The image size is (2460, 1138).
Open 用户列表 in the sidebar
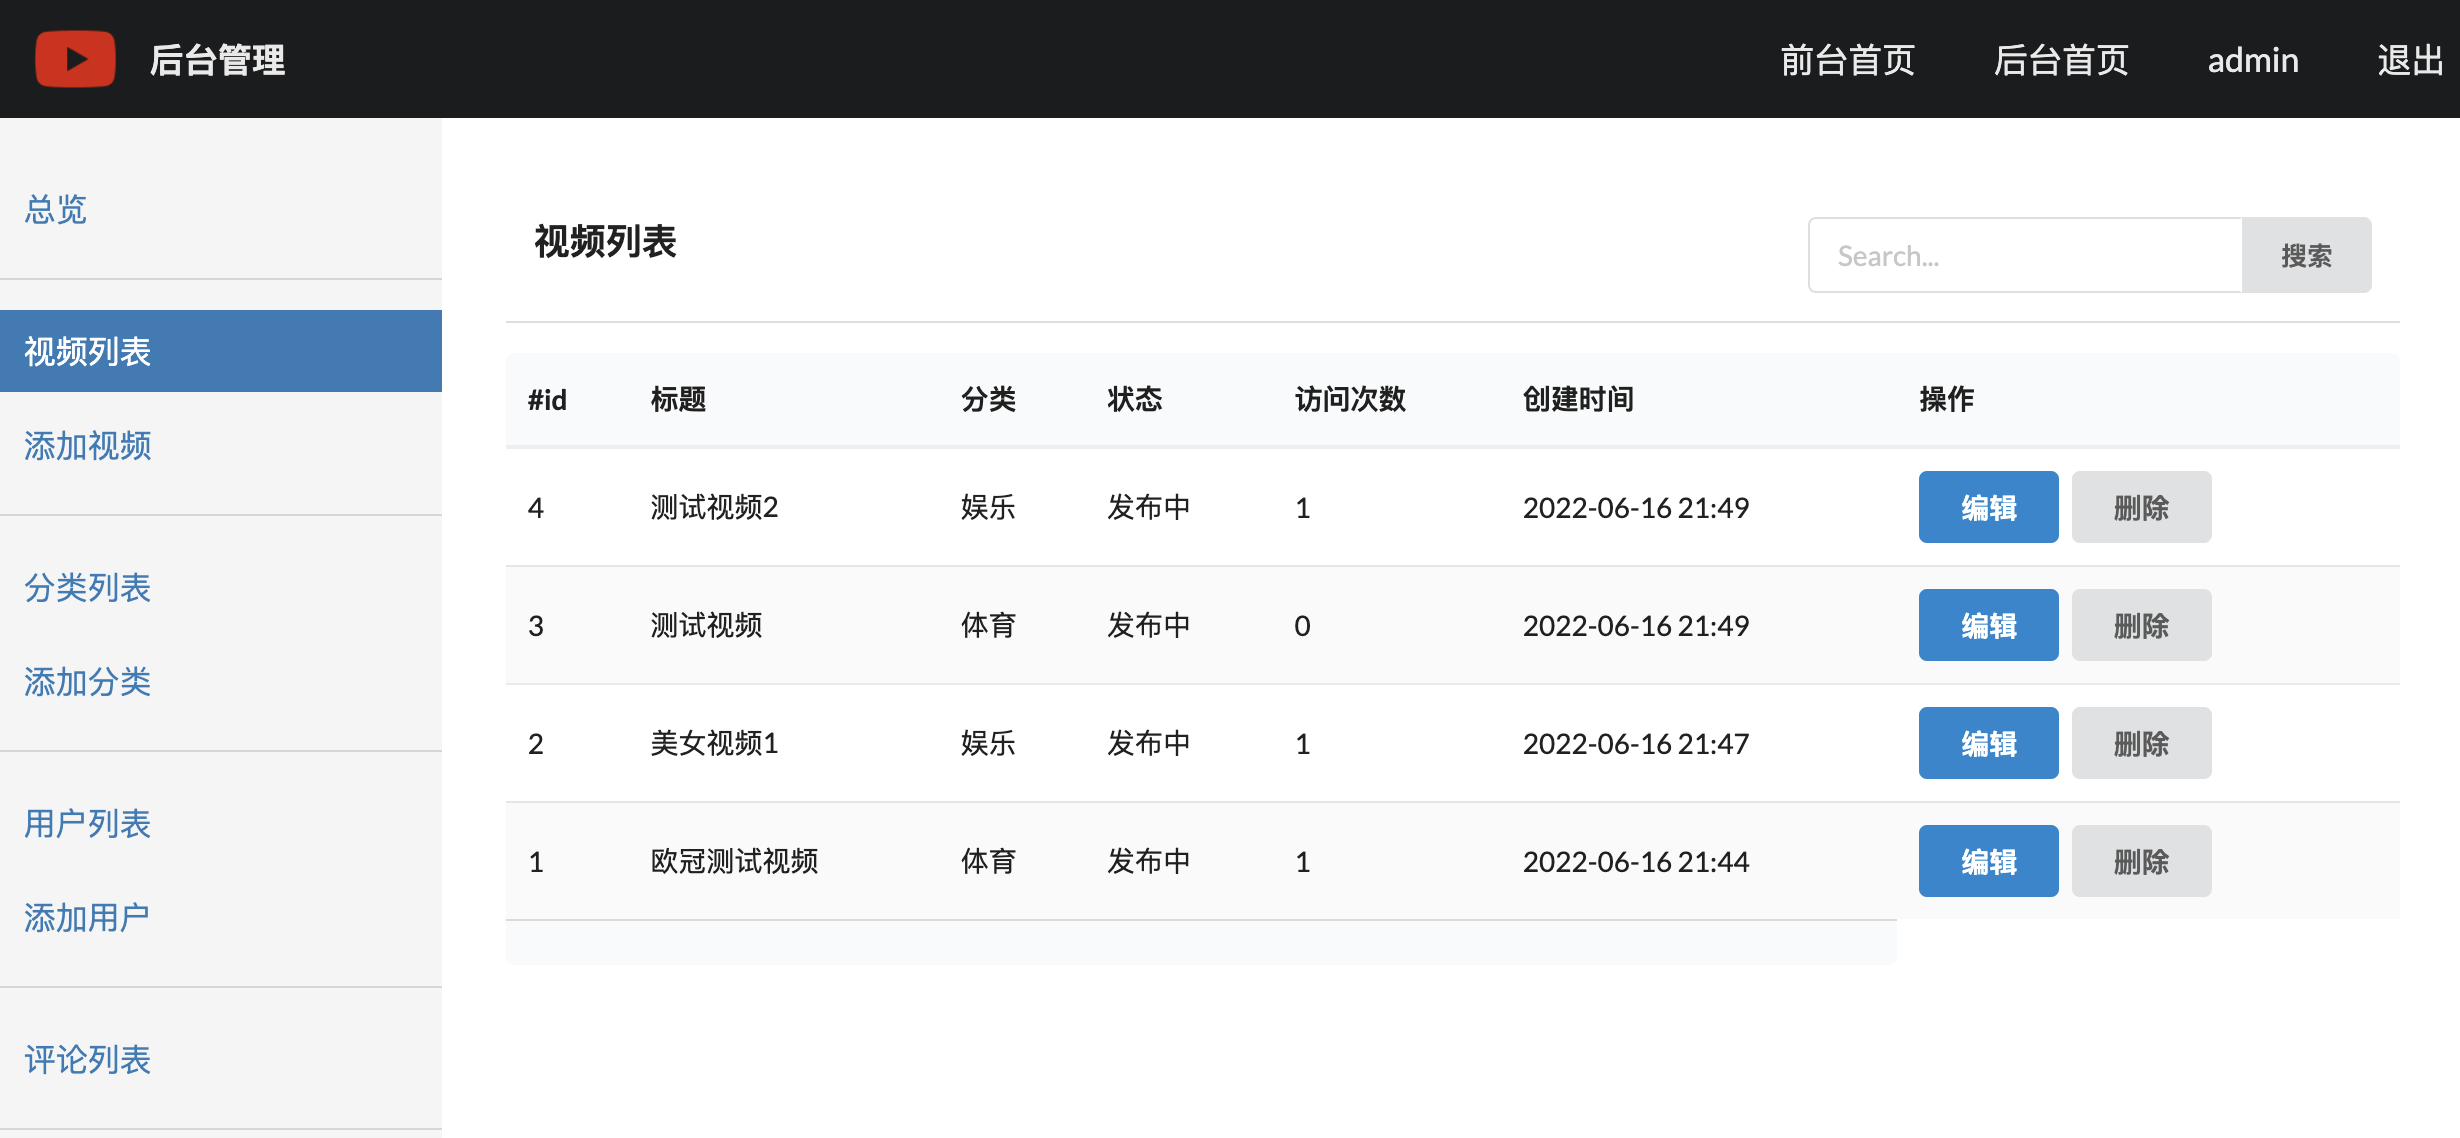pos(88,823)
